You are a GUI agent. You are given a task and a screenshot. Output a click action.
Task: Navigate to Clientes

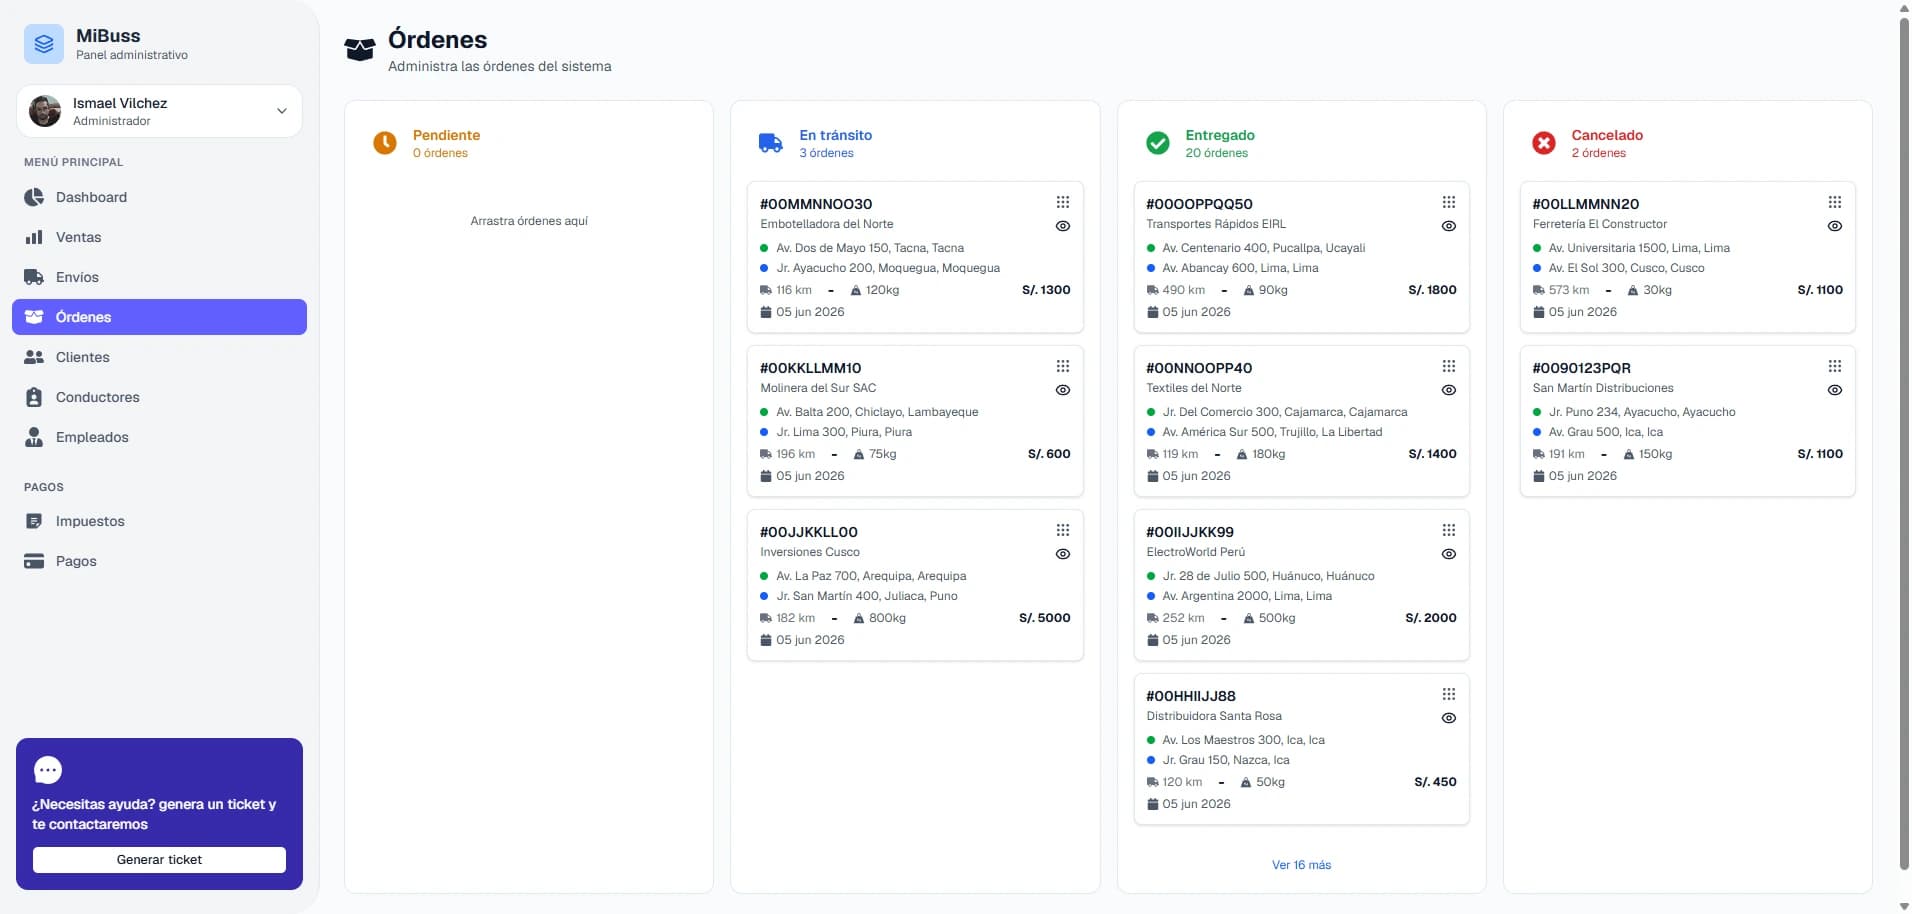tap(159, 357)
